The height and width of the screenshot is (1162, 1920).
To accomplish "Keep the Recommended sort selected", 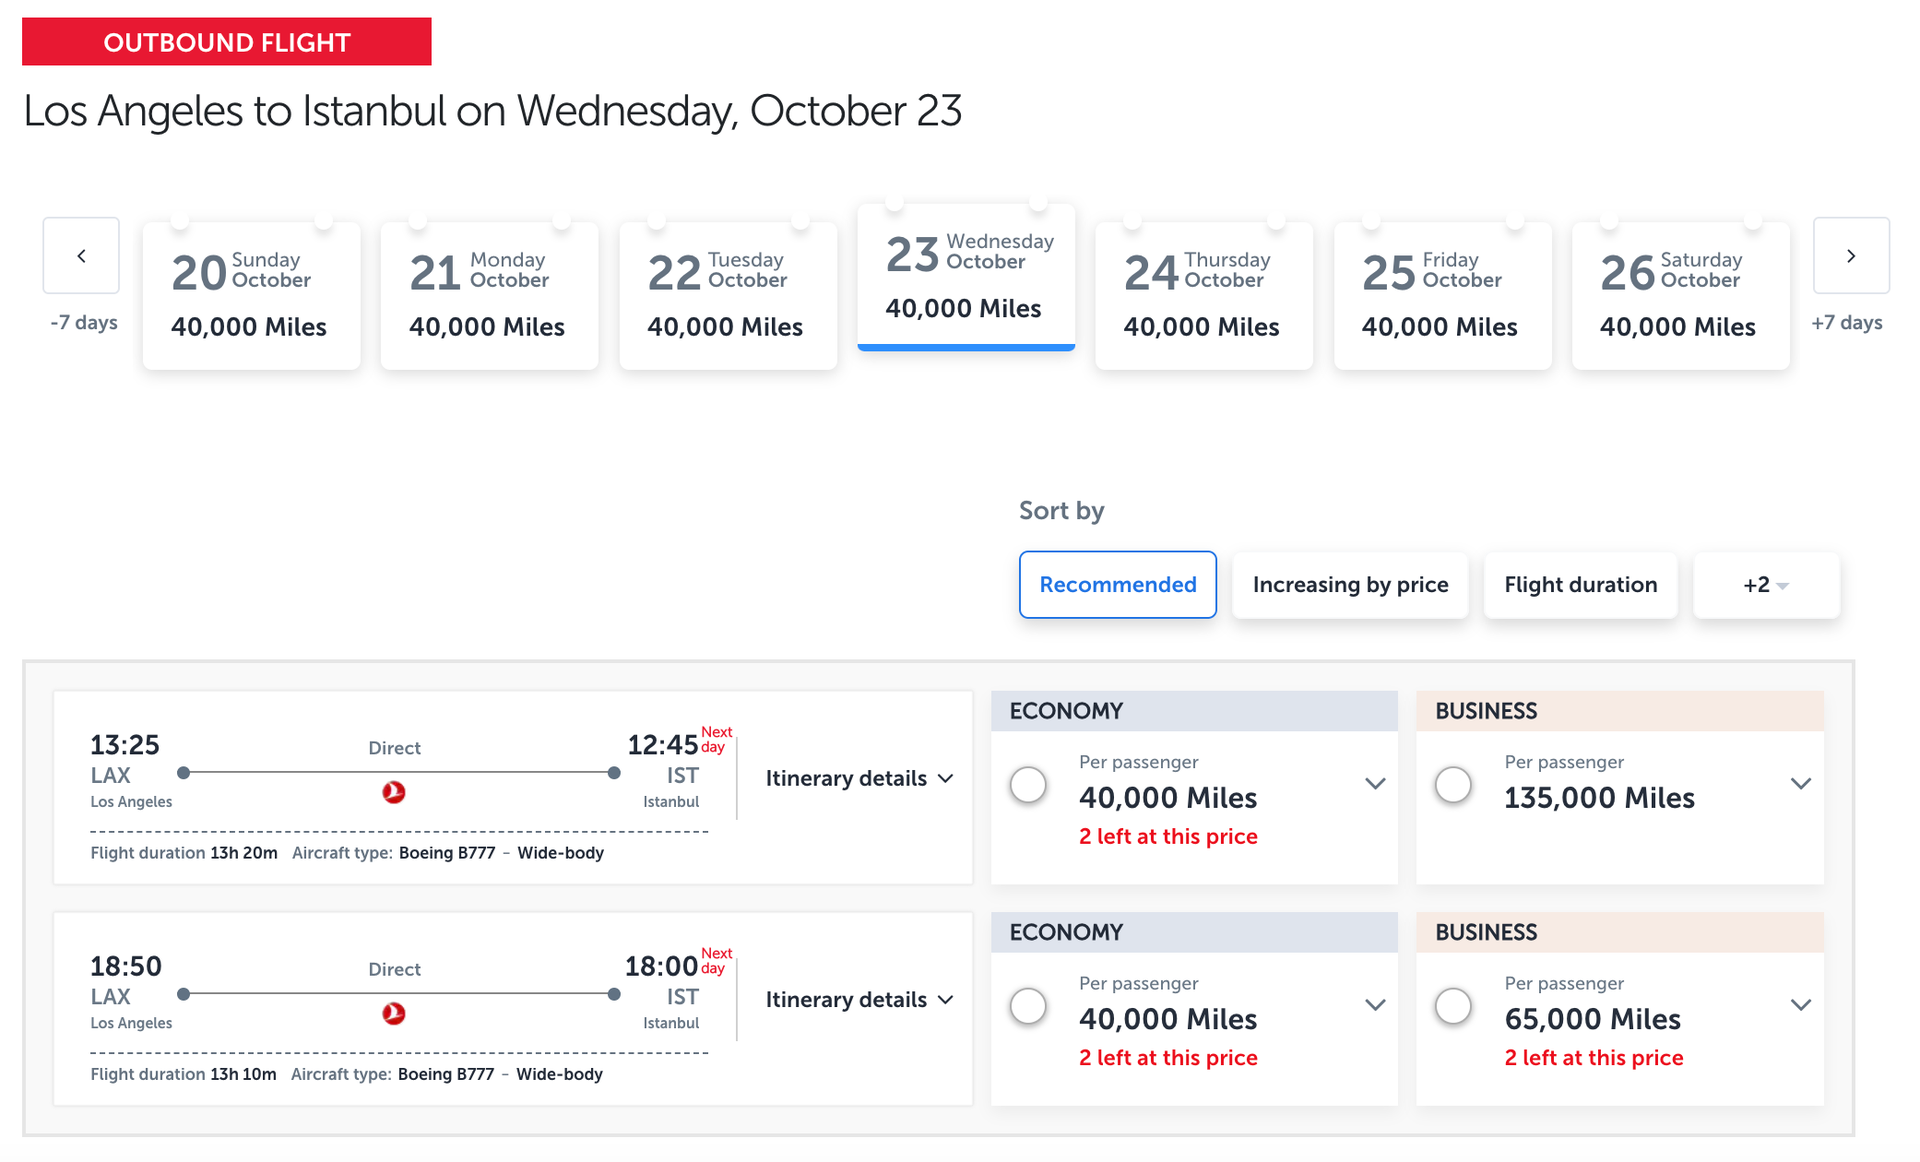I will point(1117,585).
